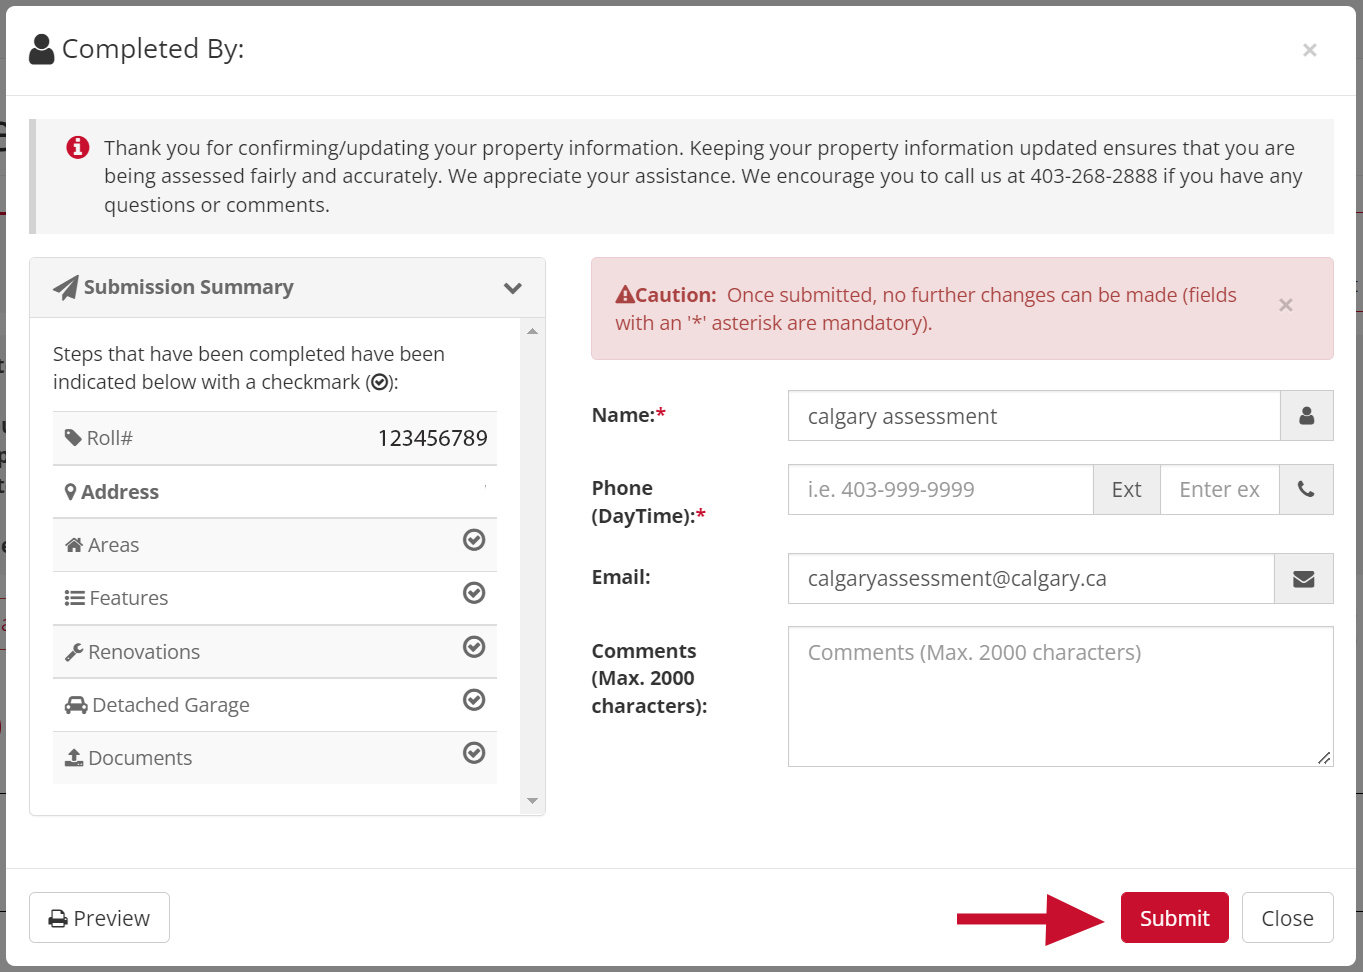Click the Email input field
This screenshot has height=973, width=1363.
pyautogui.click(x=1031, y=579)
